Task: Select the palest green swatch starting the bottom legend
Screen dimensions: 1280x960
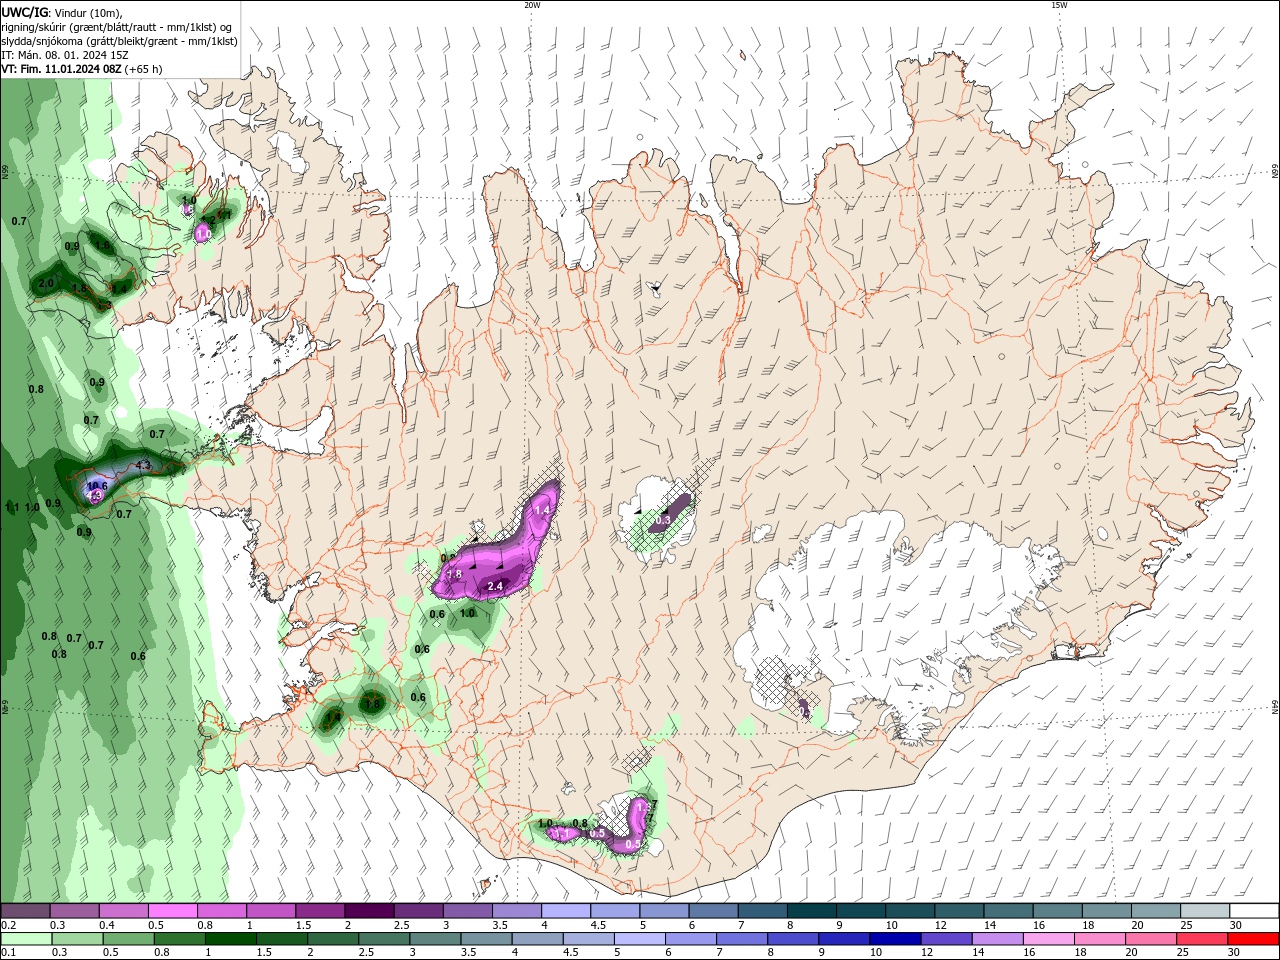Action: click(24, 939)
